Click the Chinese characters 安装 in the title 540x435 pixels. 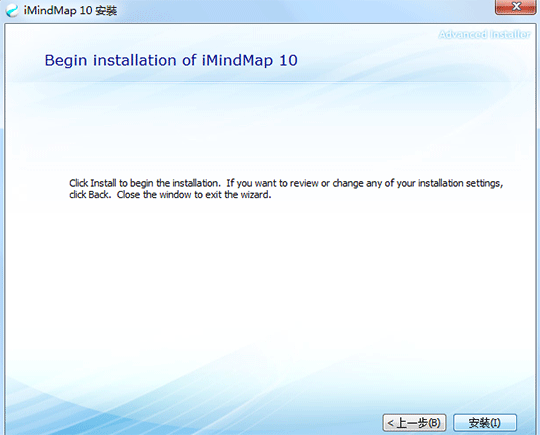tap(106, 11)
